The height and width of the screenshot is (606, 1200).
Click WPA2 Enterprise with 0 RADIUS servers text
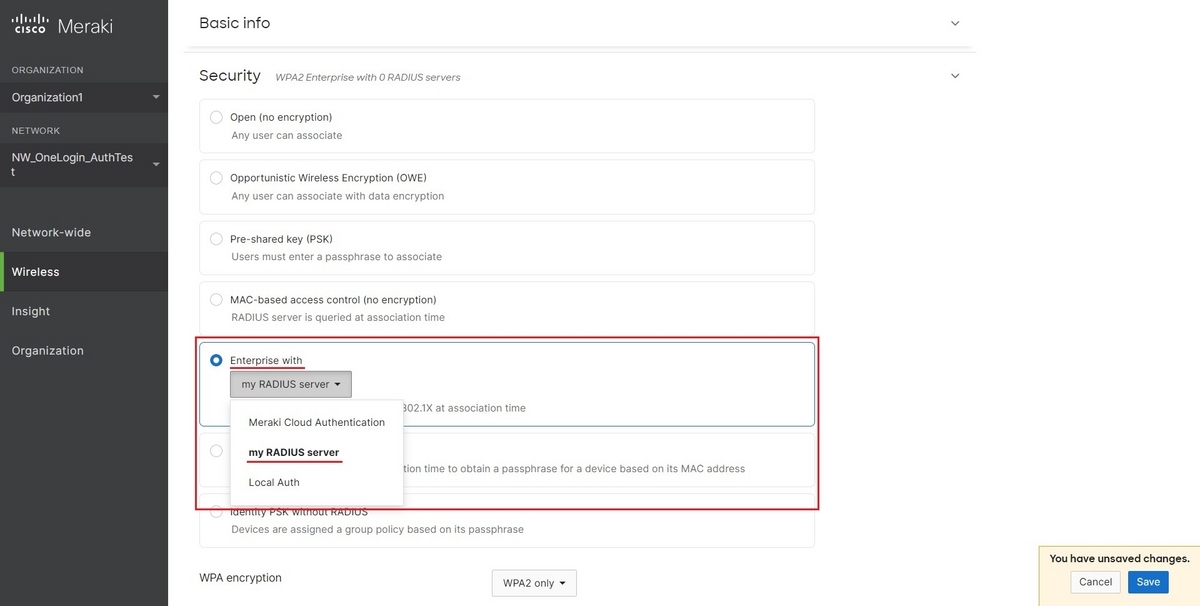tap(368, 77)
